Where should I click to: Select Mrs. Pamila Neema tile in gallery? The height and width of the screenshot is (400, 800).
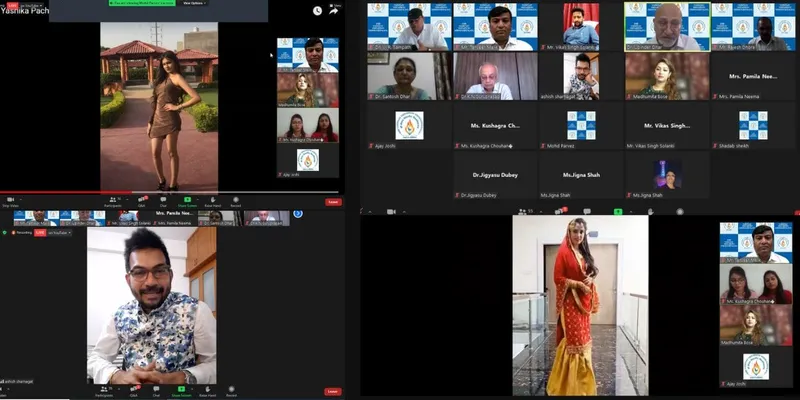point(753,77)
